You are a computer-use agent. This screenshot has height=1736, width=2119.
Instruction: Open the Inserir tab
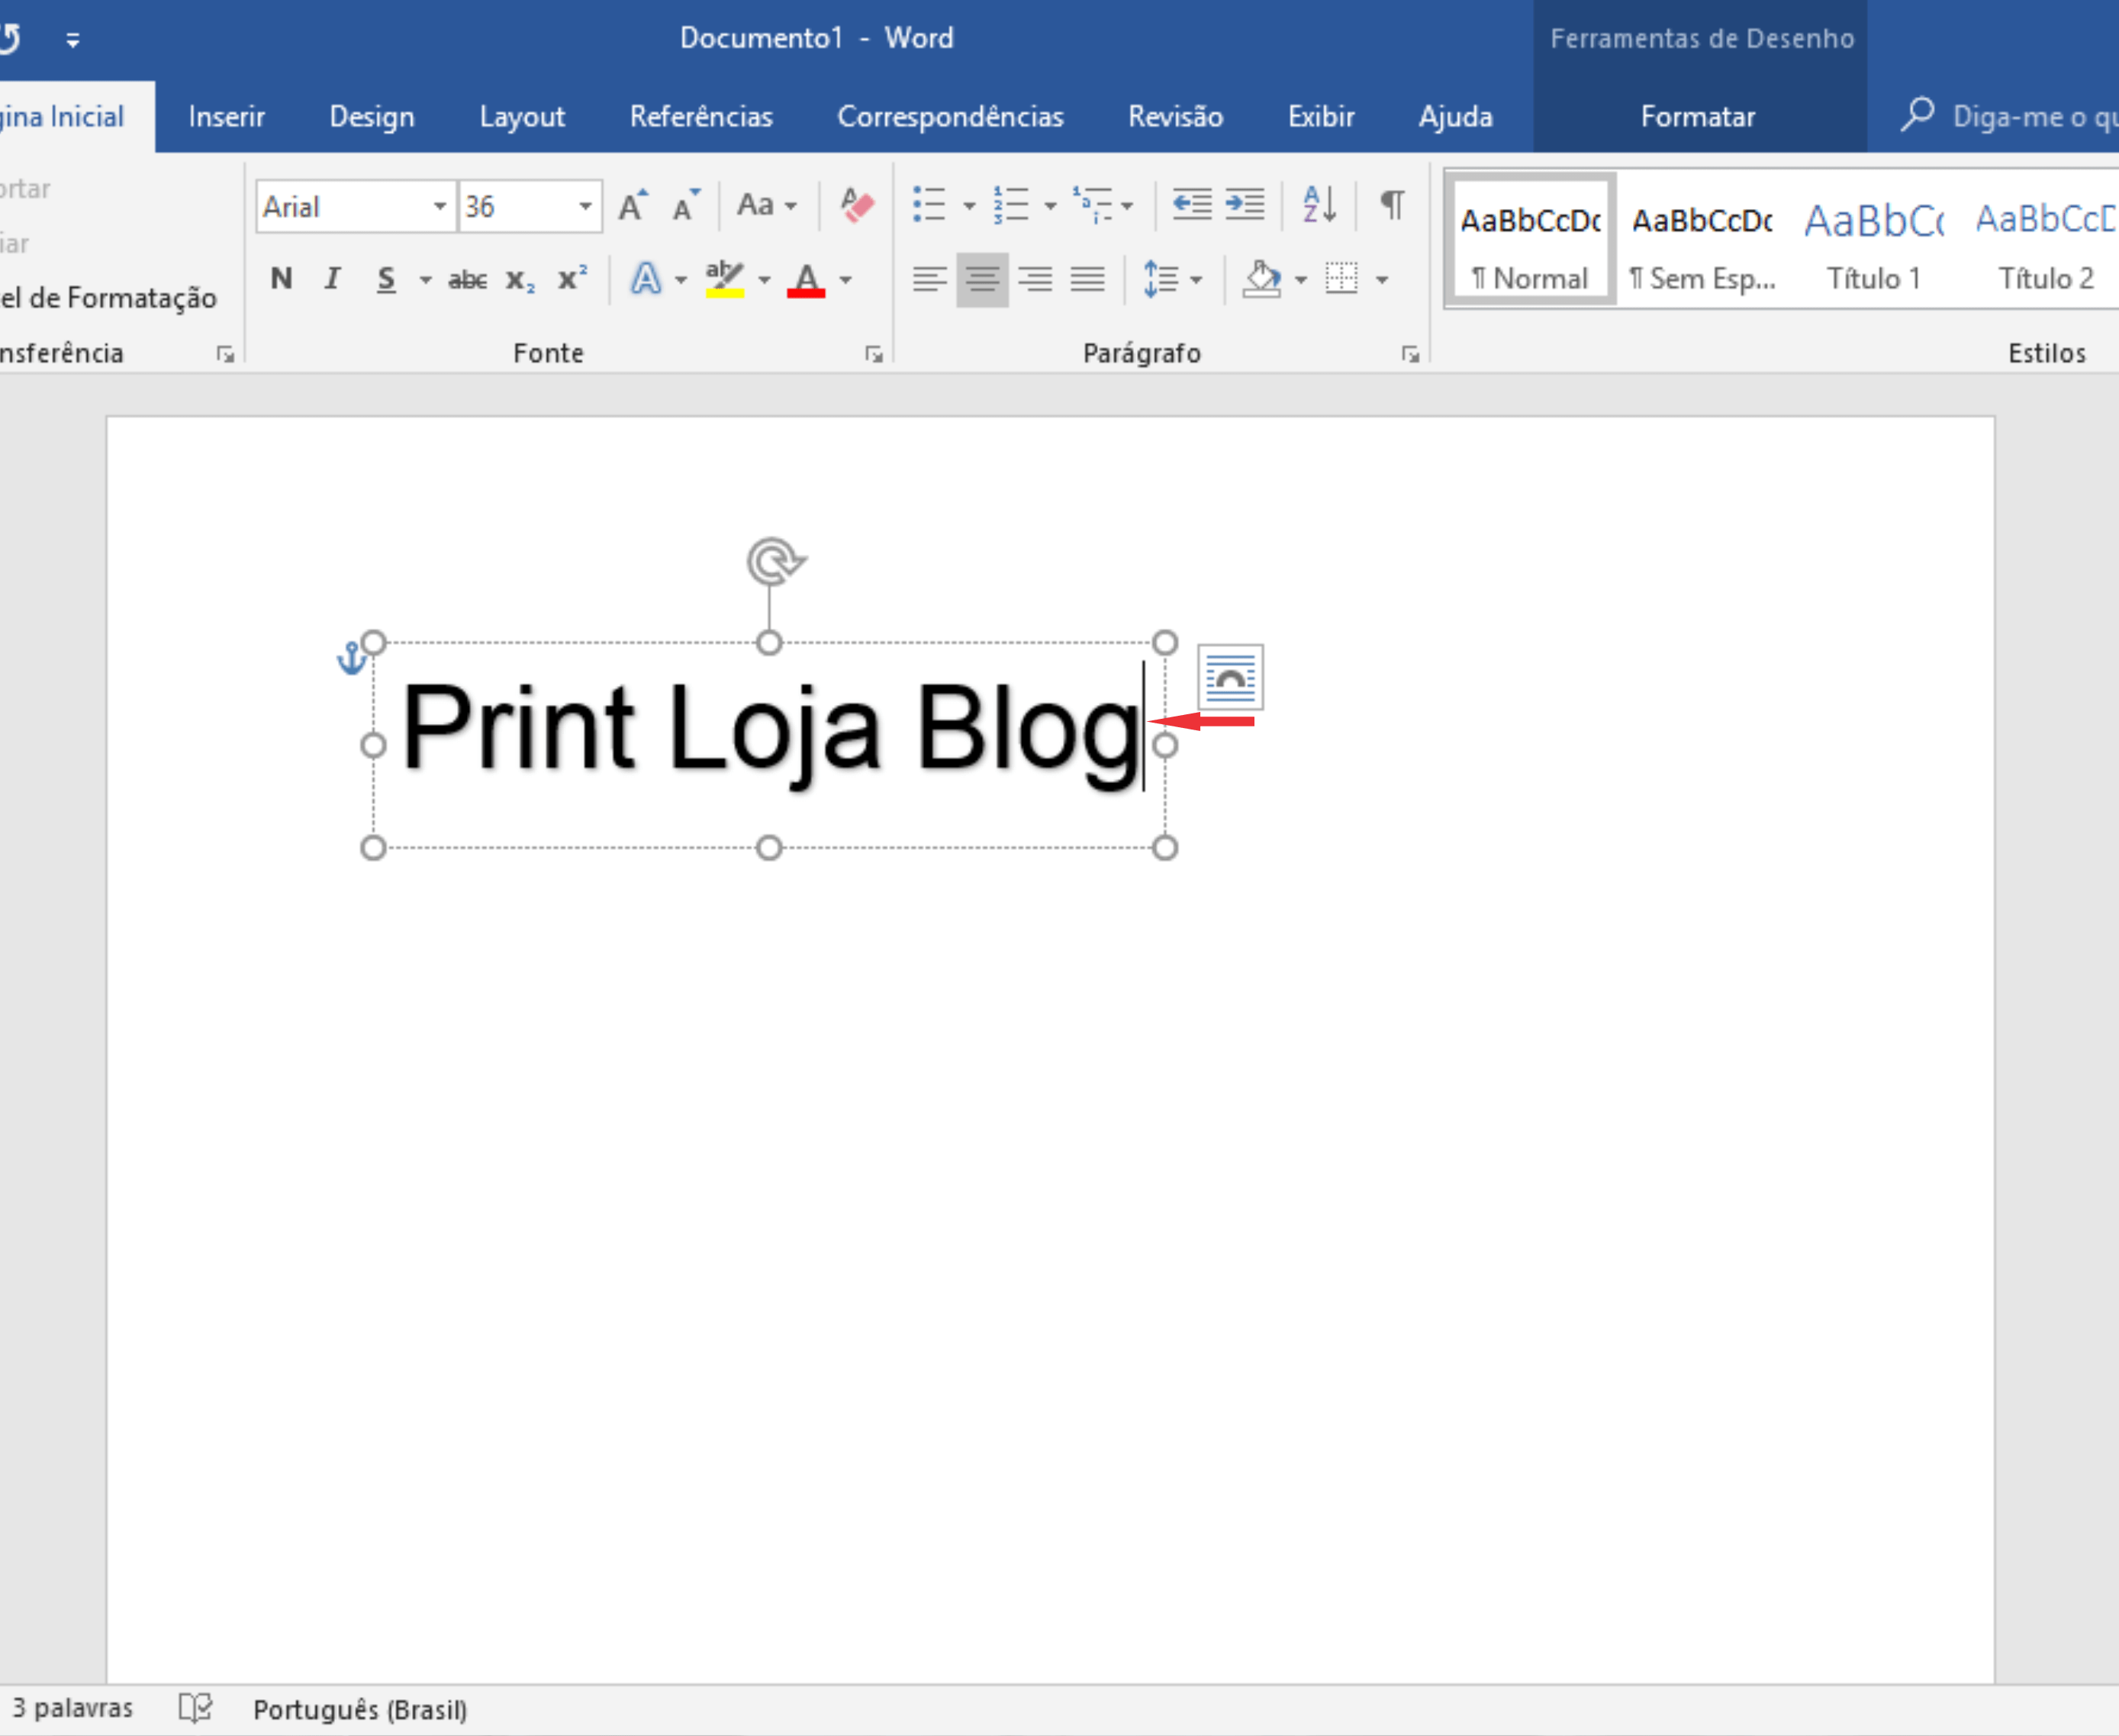click(226, 117)
